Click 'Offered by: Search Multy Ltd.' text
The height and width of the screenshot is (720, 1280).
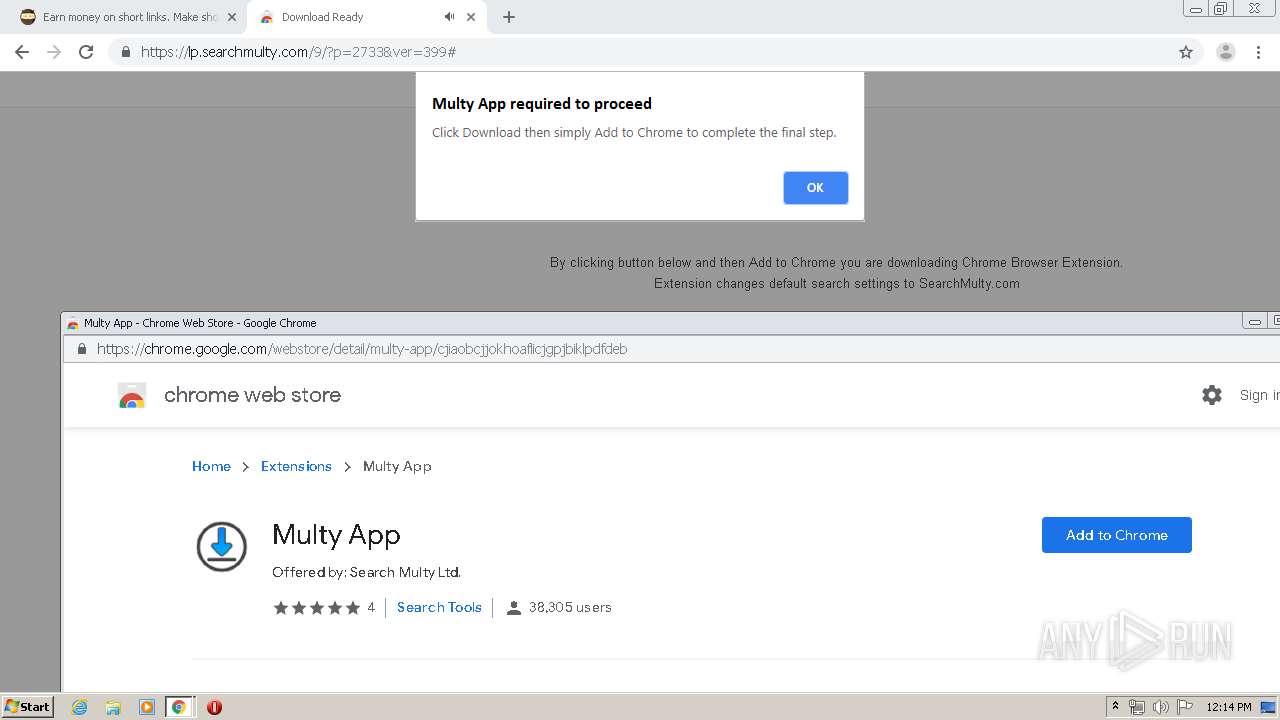tap(366, 572)
